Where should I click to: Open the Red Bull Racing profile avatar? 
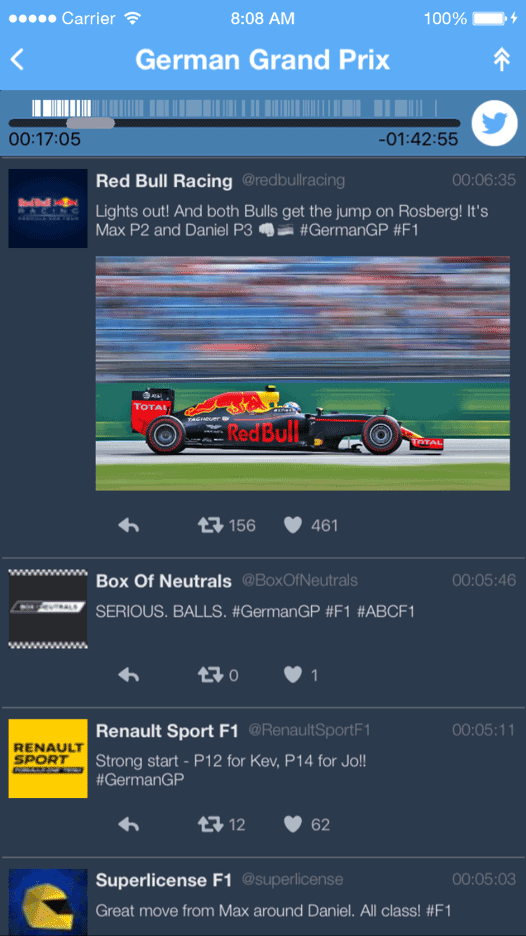(48, 208)
